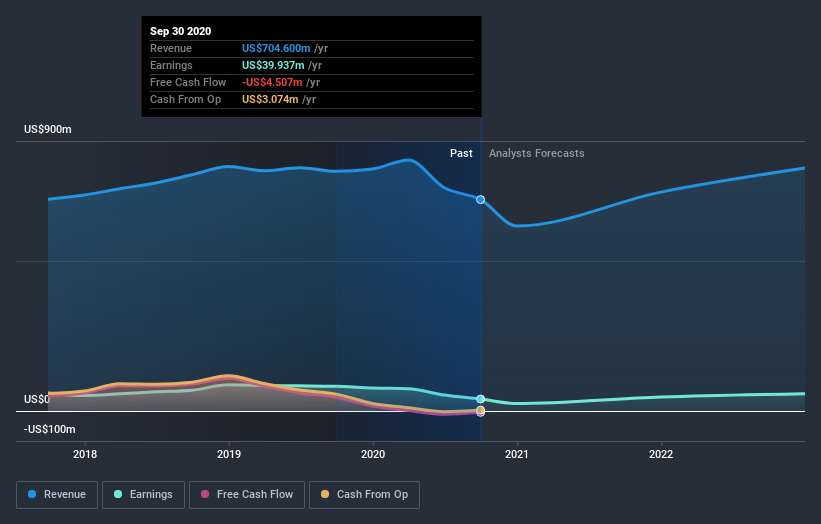Click the -US$100m y-axis label

[x=50, y=429]
